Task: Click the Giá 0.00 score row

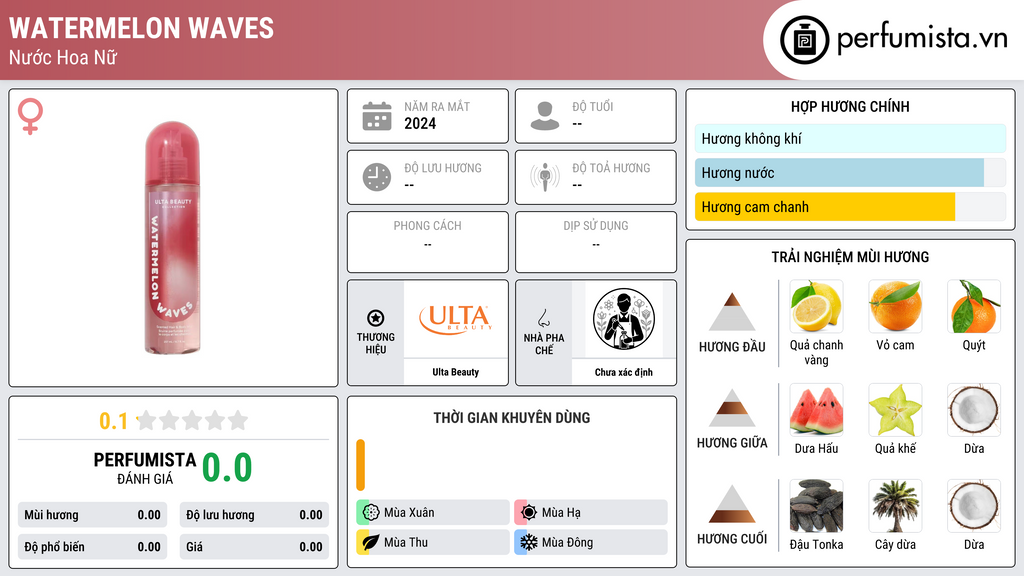Action: point(254,547)
